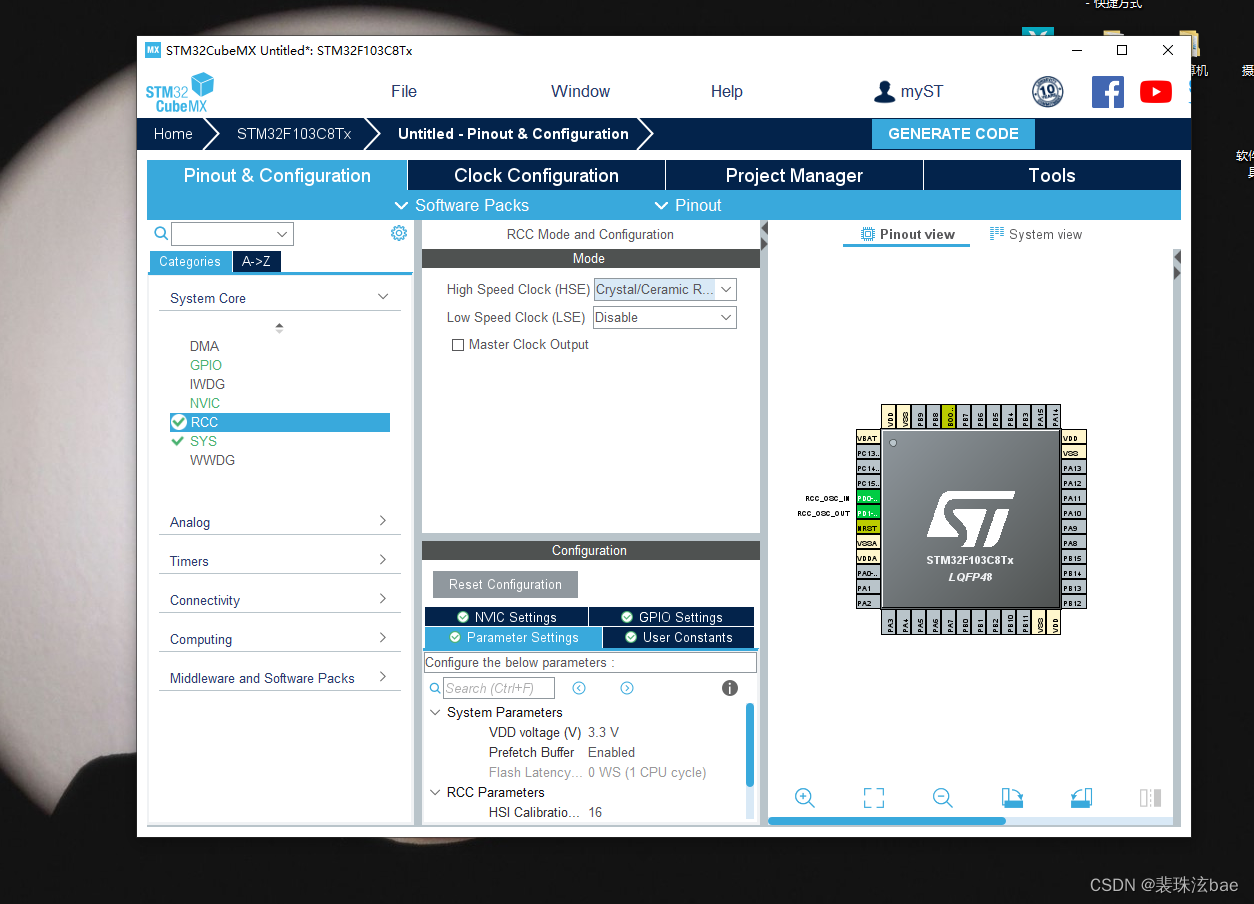Switch to the System view tab
1254x904 pixels.
(1036, 234)
